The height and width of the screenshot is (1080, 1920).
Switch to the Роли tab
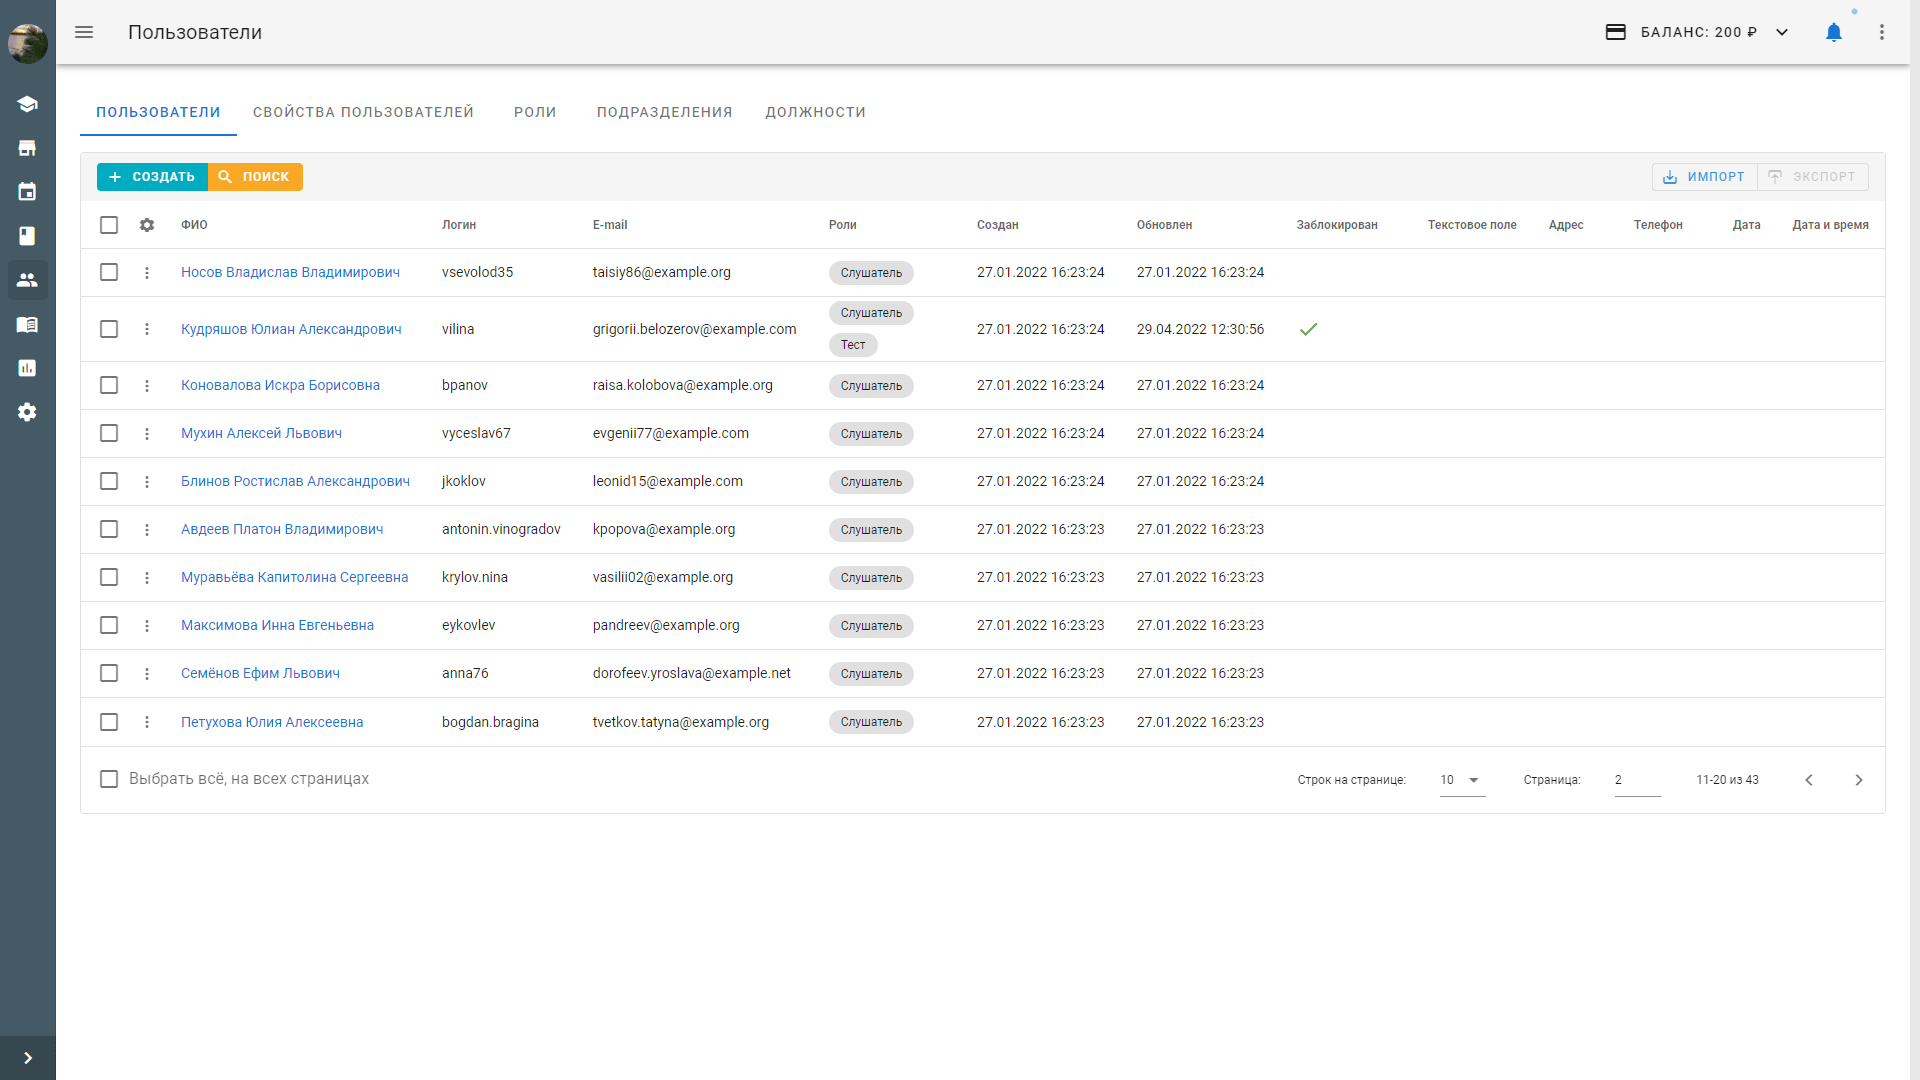point(535,112)
